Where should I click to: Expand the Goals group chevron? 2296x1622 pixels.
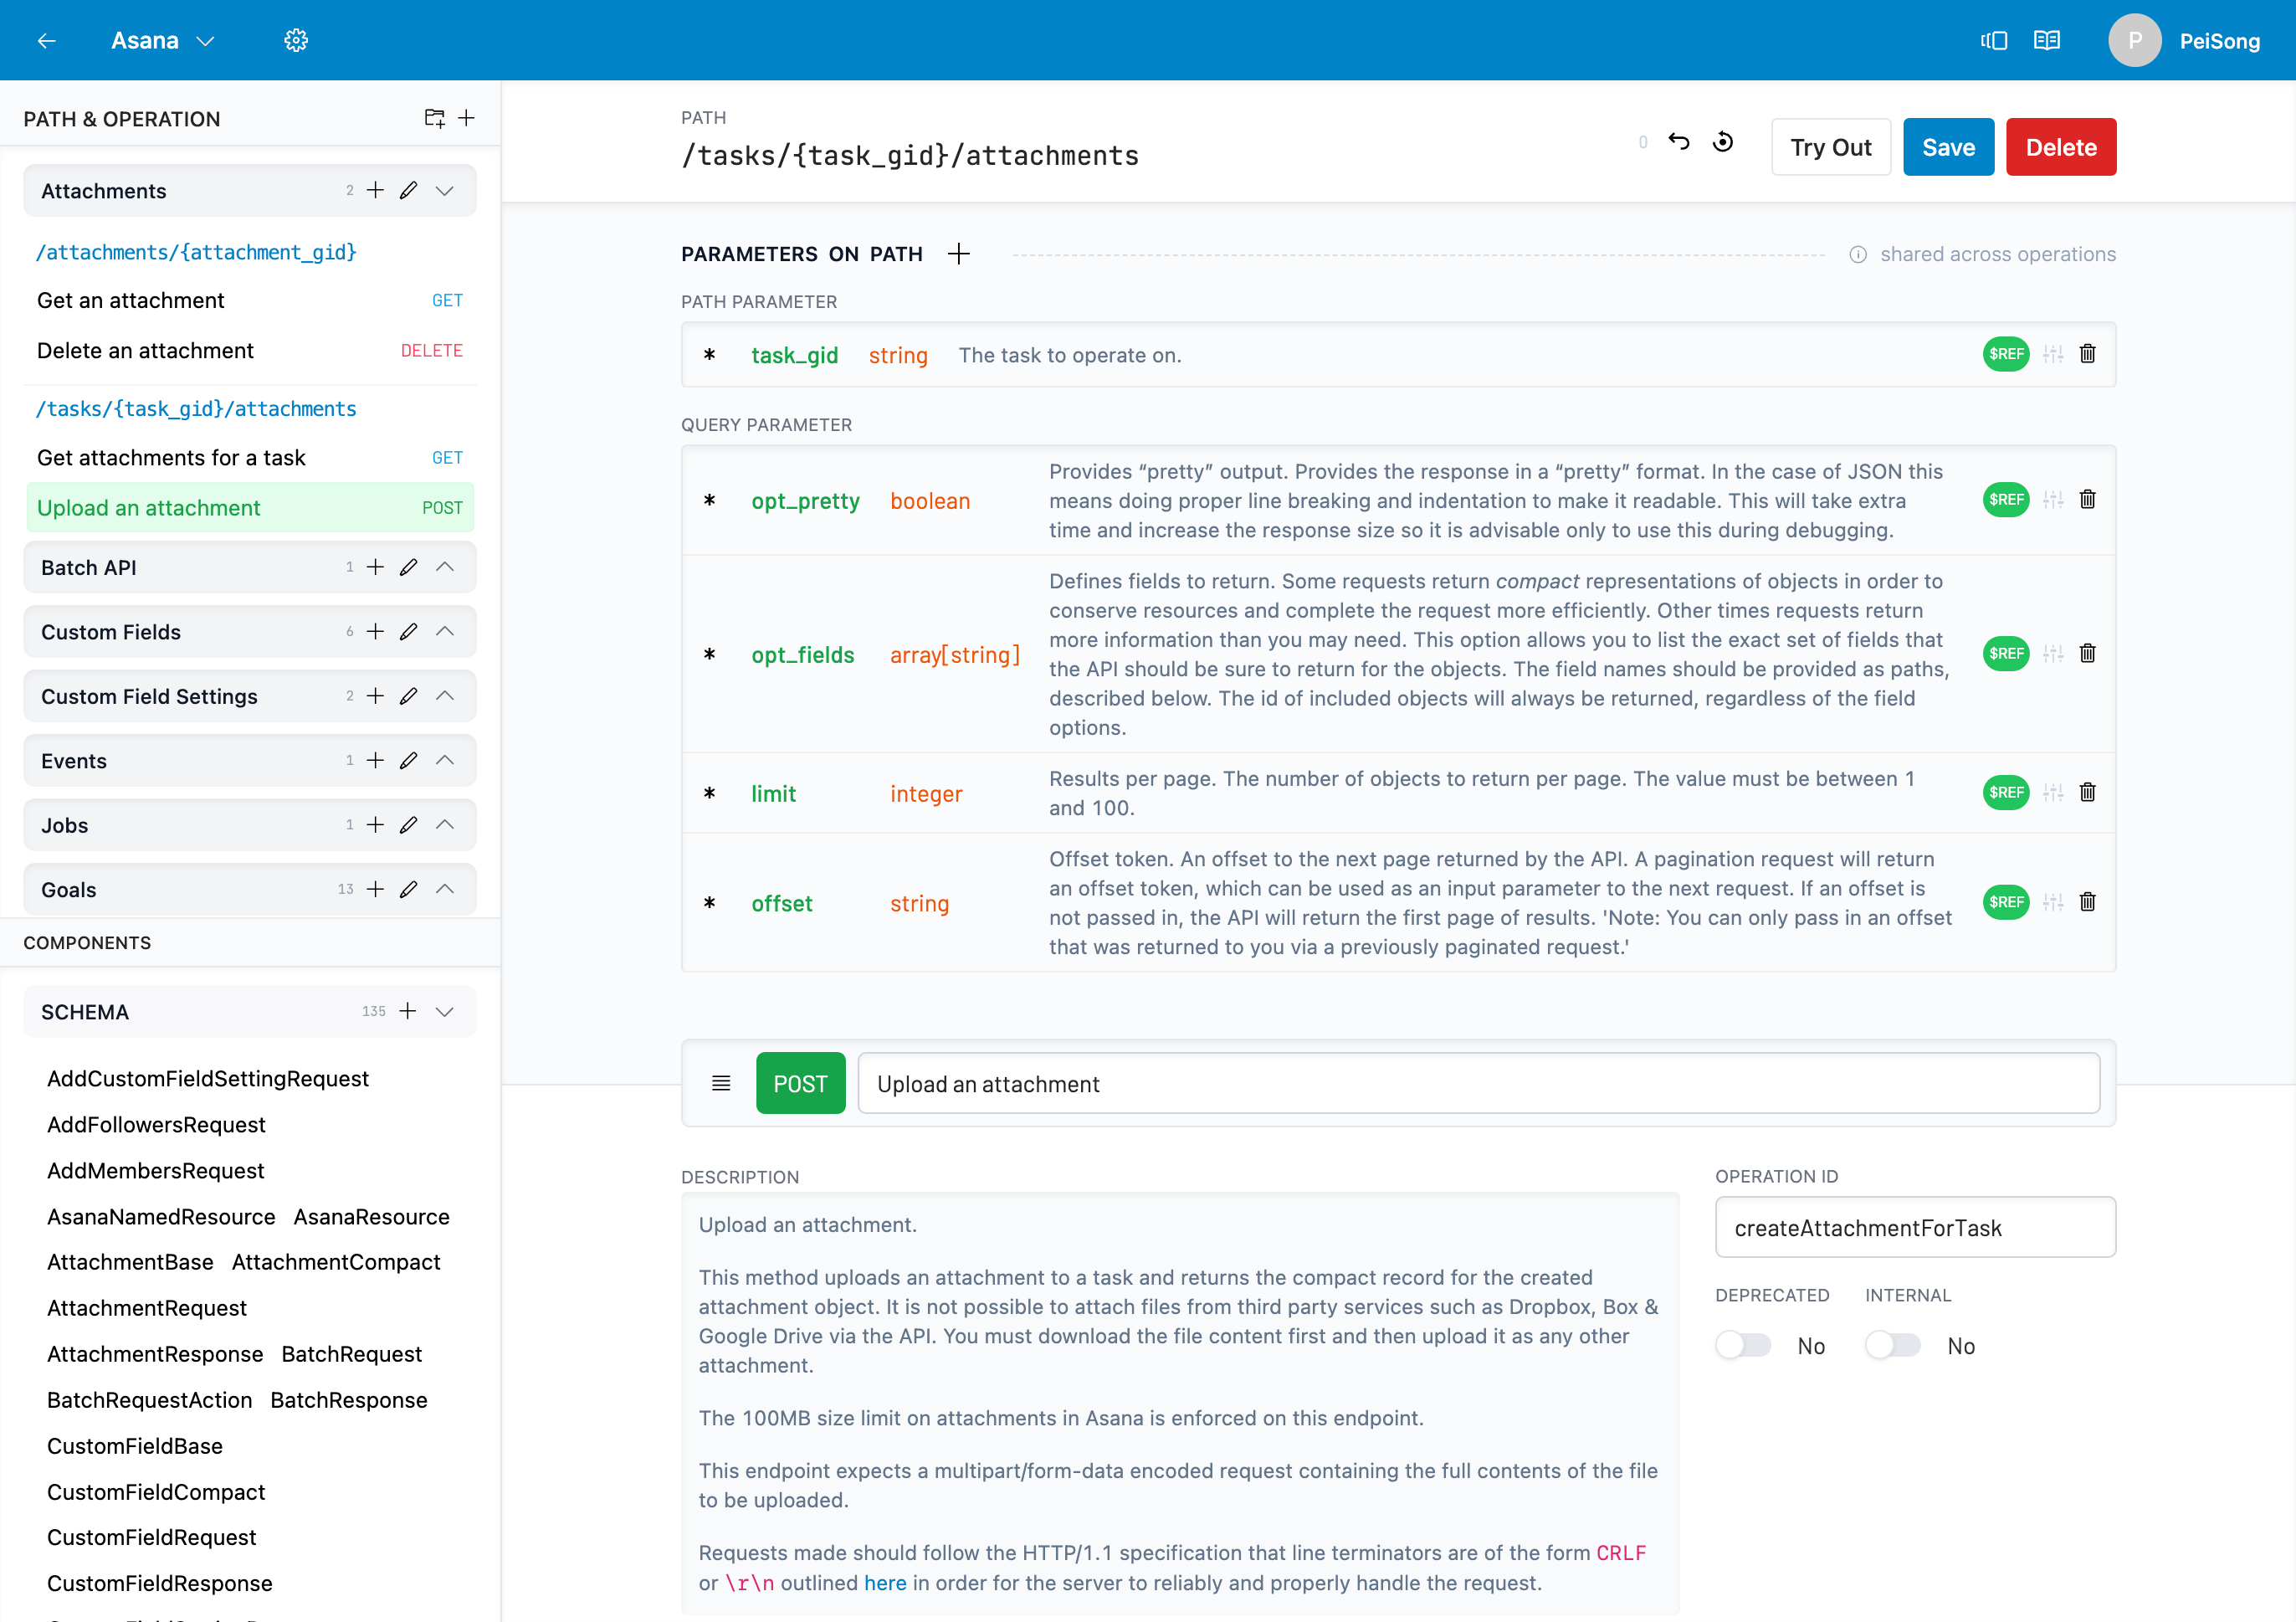point(445,889)
